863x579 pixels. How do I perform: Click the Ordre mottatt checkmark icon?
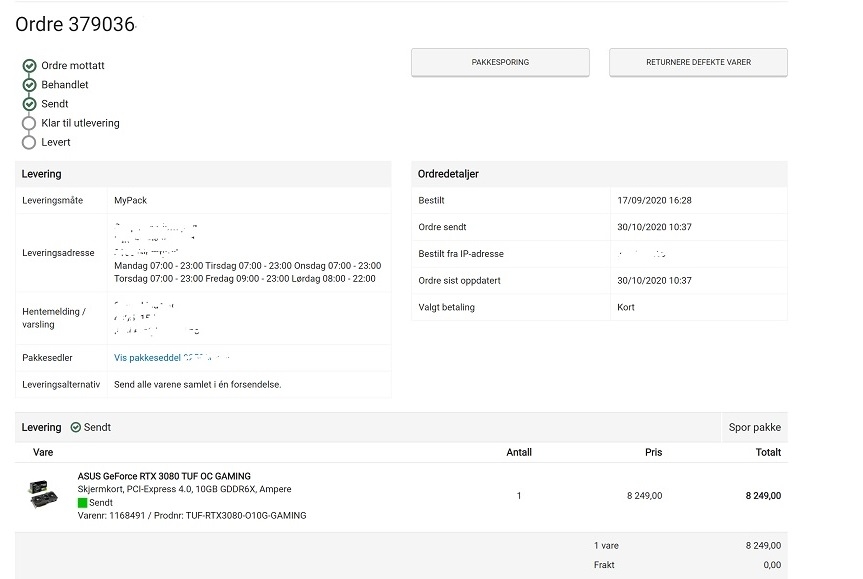[x=29, y=66]
